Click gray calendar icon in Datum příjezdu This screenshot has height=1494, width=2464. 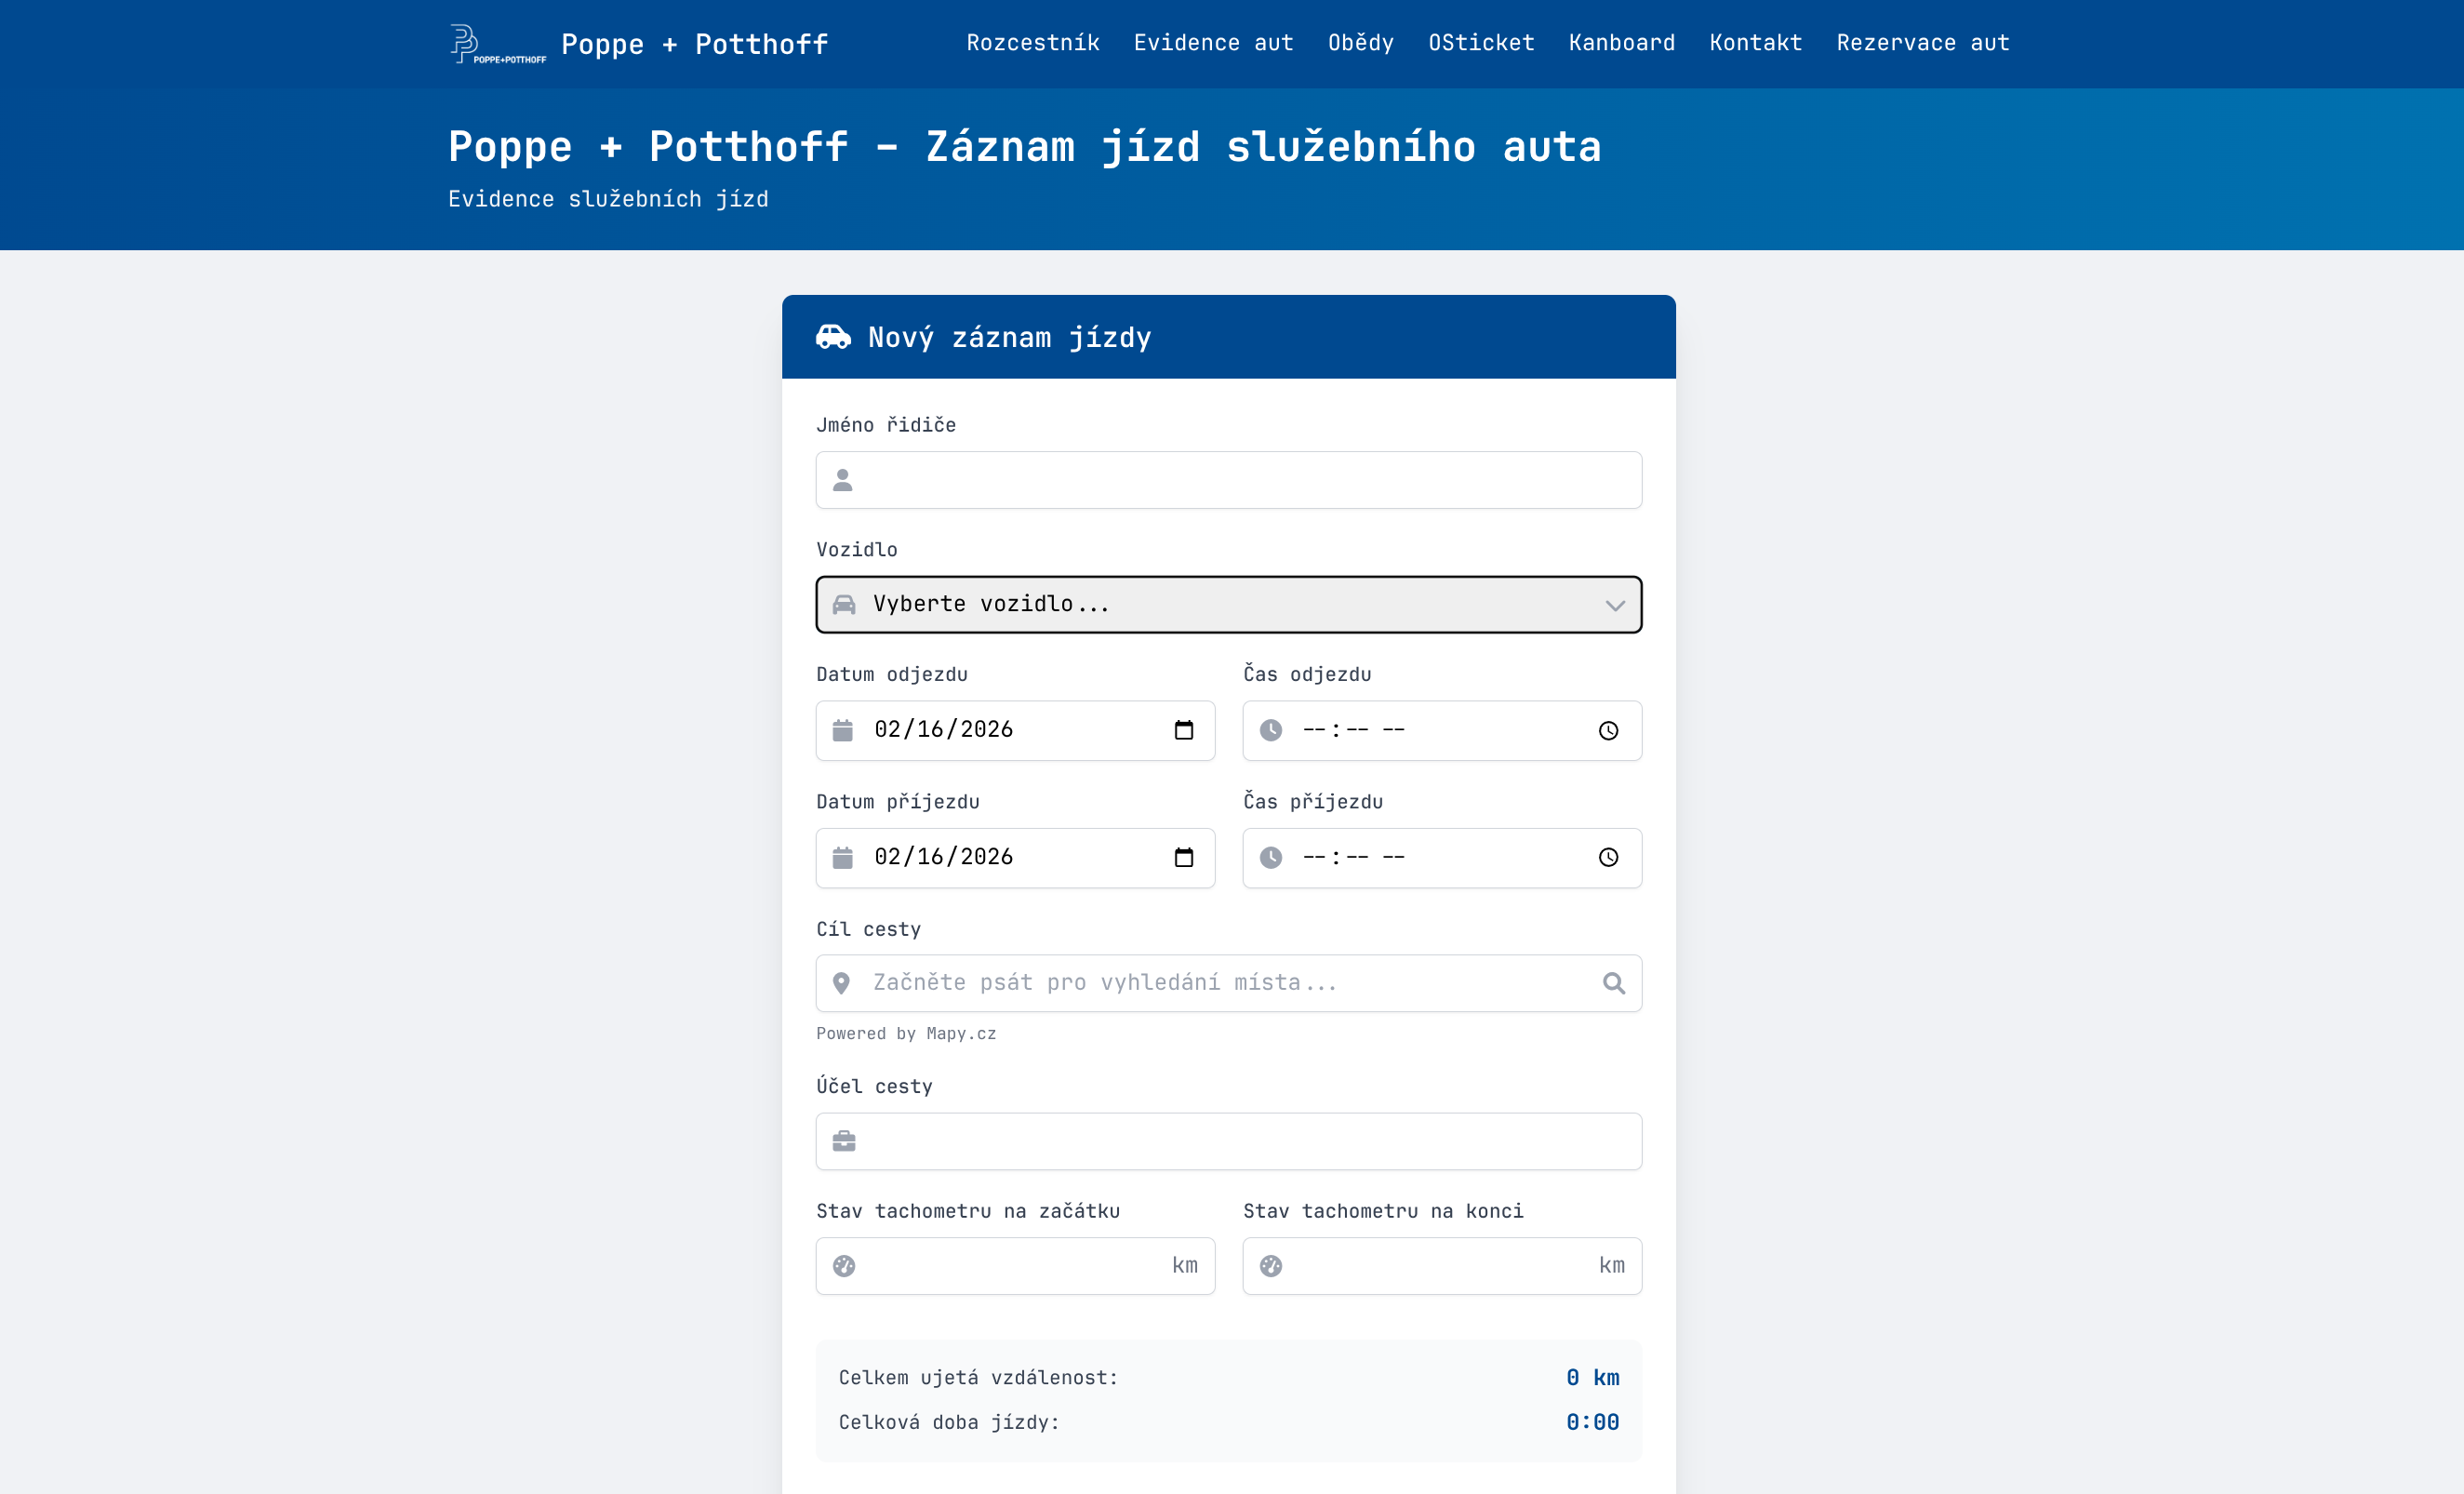point(843,857)
